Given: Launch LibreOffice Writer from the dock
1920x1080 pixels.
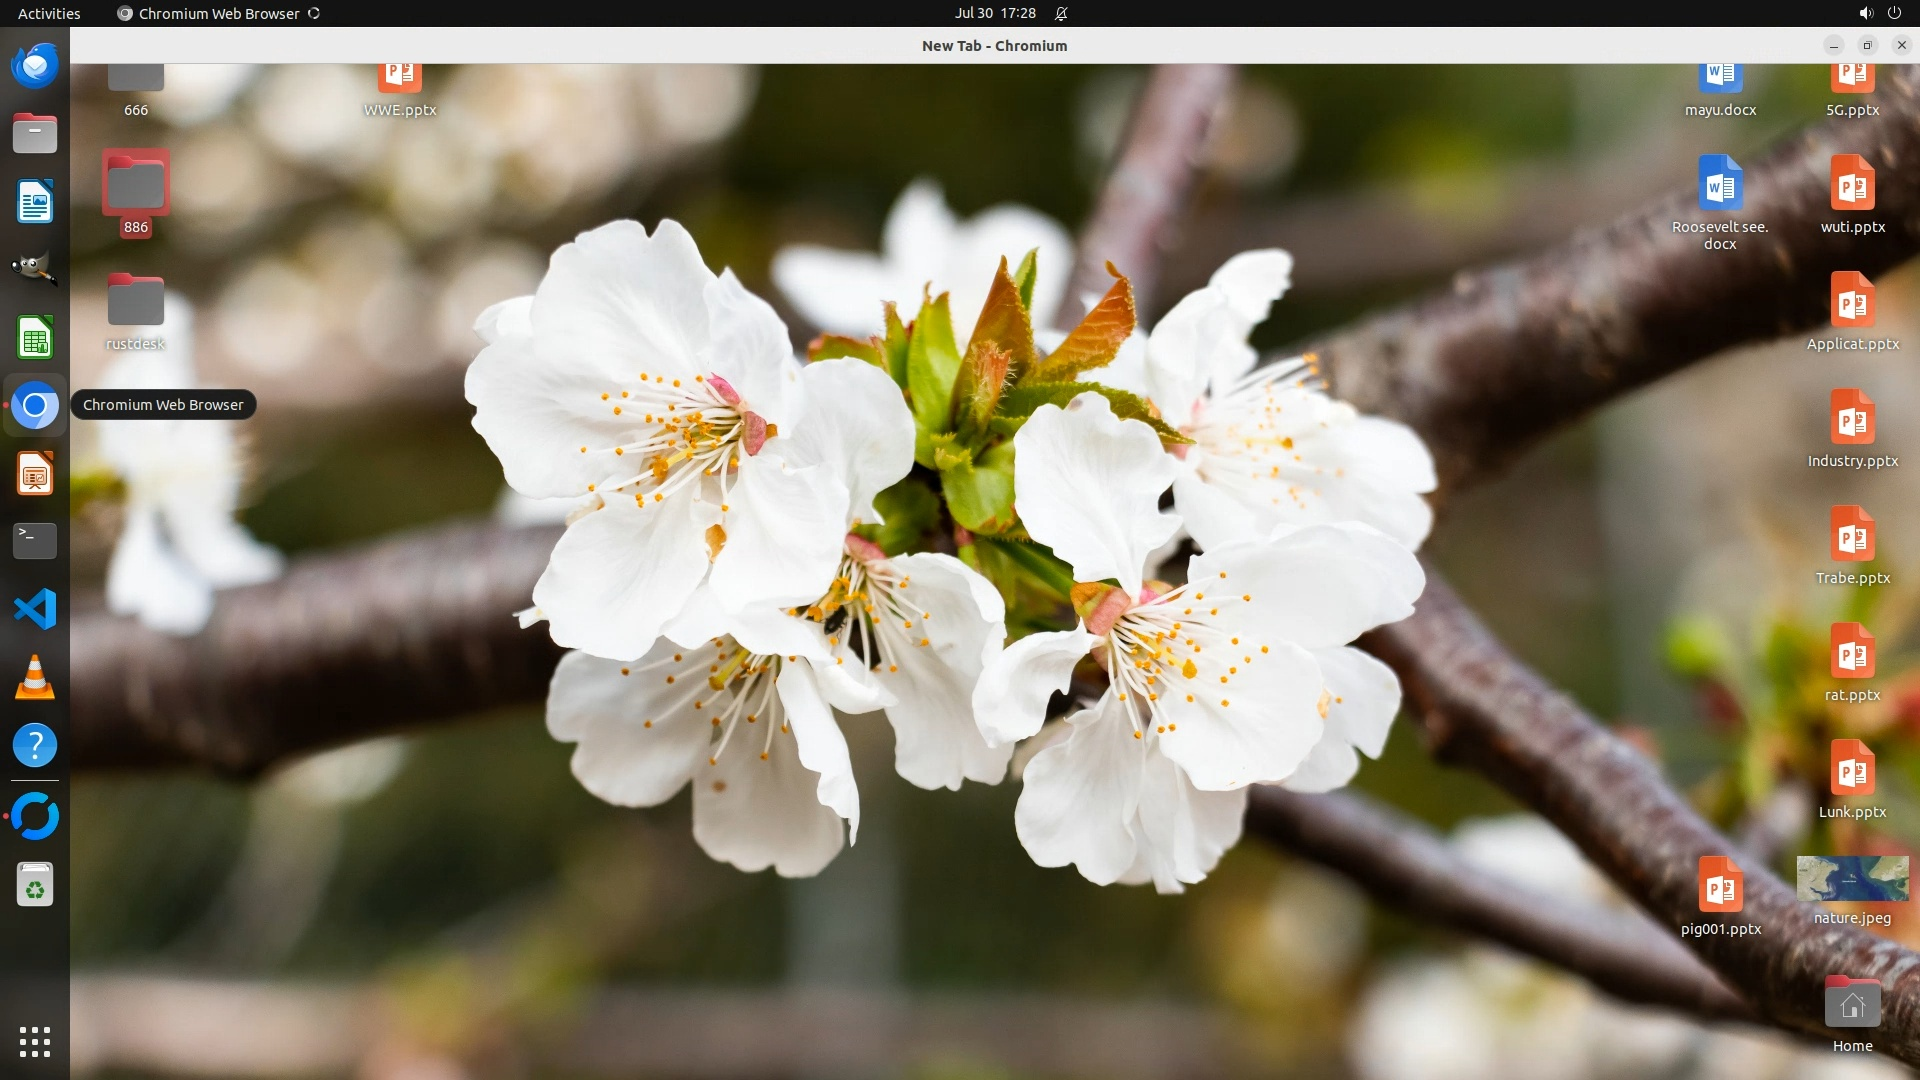Looking at the screenshot, I should (x=35, y=202).
